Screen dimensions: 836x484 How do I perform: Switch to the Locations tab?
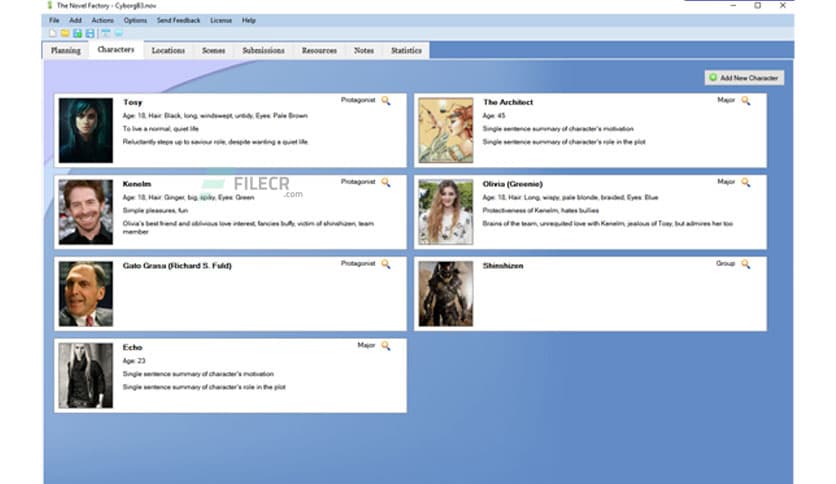click(x=168, y=51)
